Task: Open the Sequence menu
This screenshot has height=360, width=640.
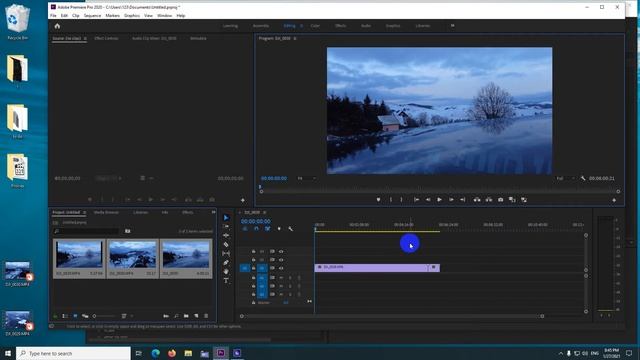Action: pyautogui.click(x=92, y=16)
